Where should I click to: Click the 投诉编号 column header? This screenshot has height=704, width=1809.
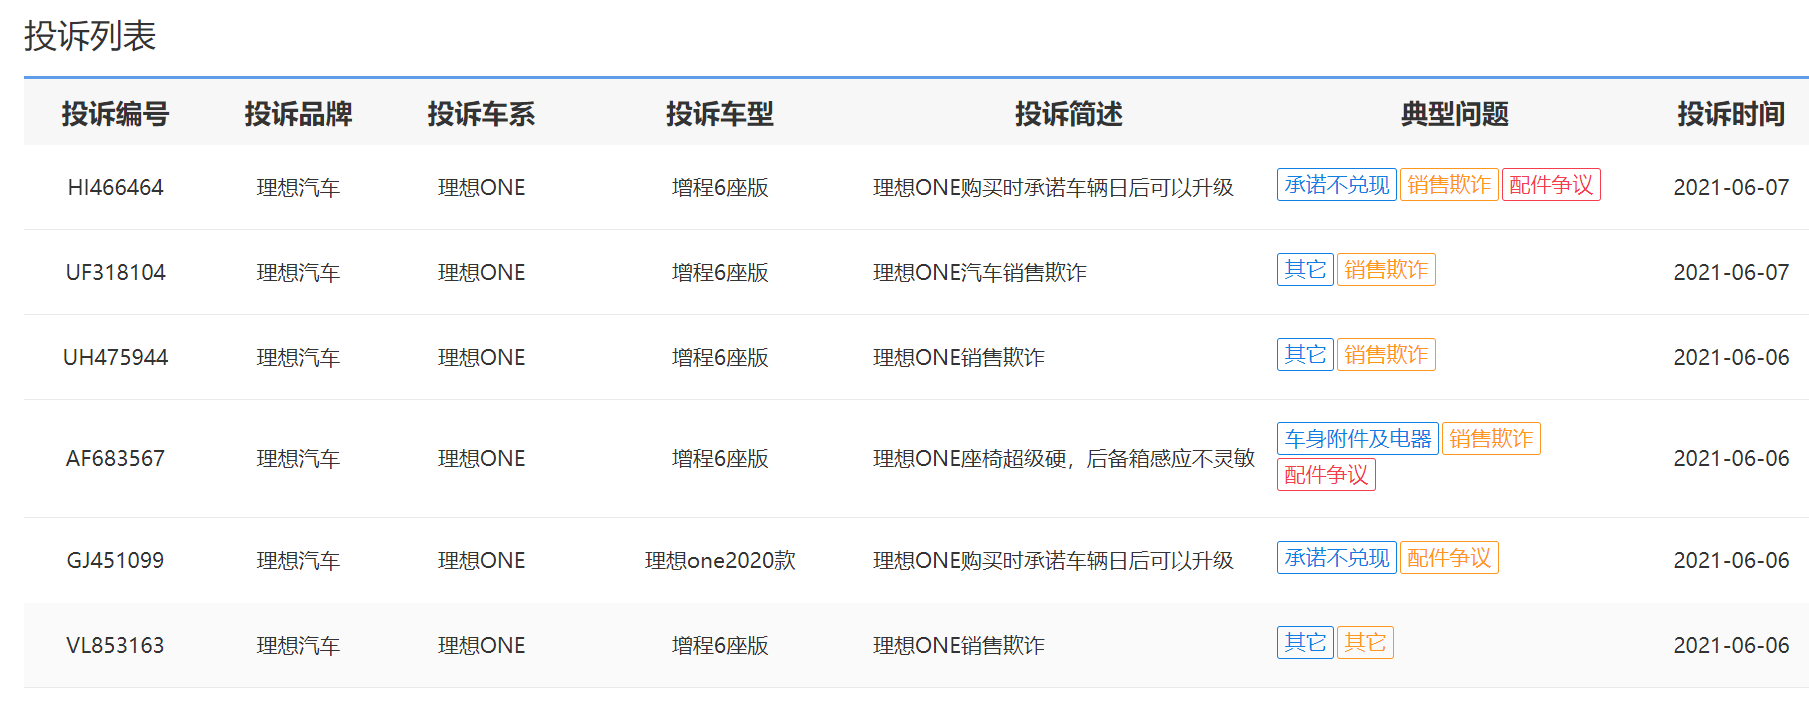click(x=115, y=114)
